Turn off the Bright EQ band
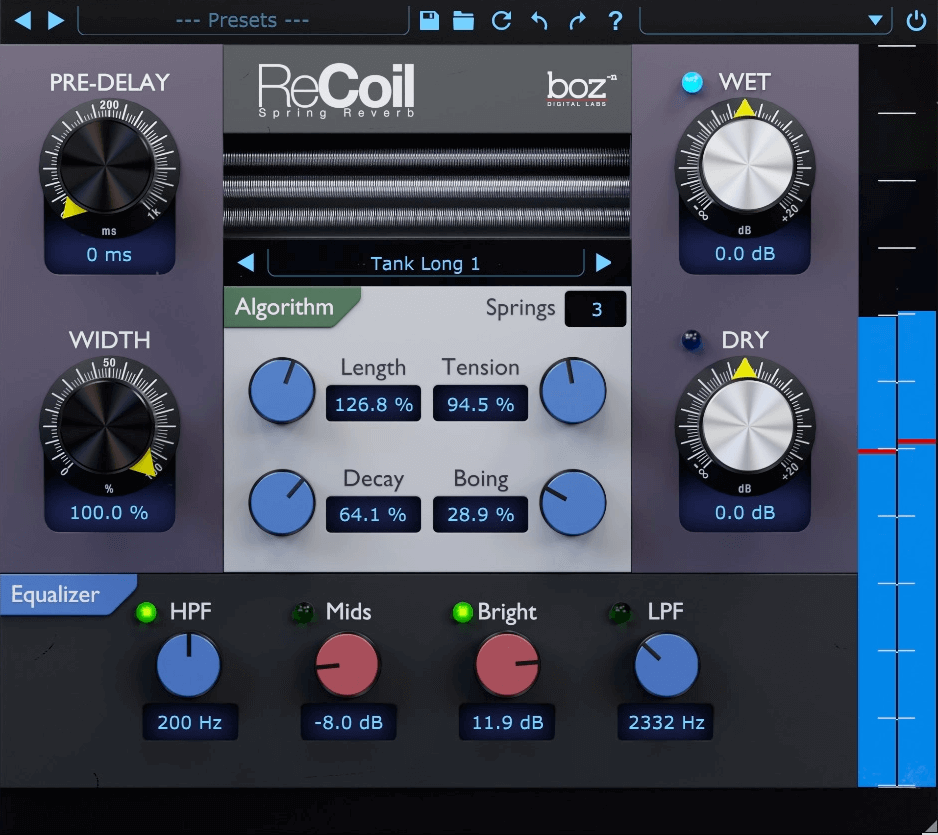Viewport: 938px width, 835px height. 461,611
